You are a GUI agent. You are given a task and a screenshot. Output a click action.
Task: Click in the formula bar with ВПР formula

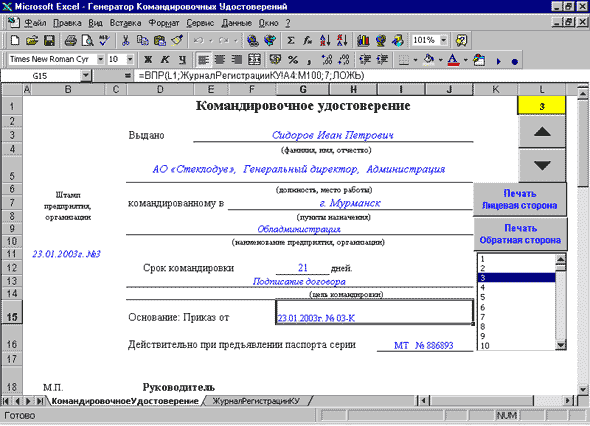click(361, 76)
